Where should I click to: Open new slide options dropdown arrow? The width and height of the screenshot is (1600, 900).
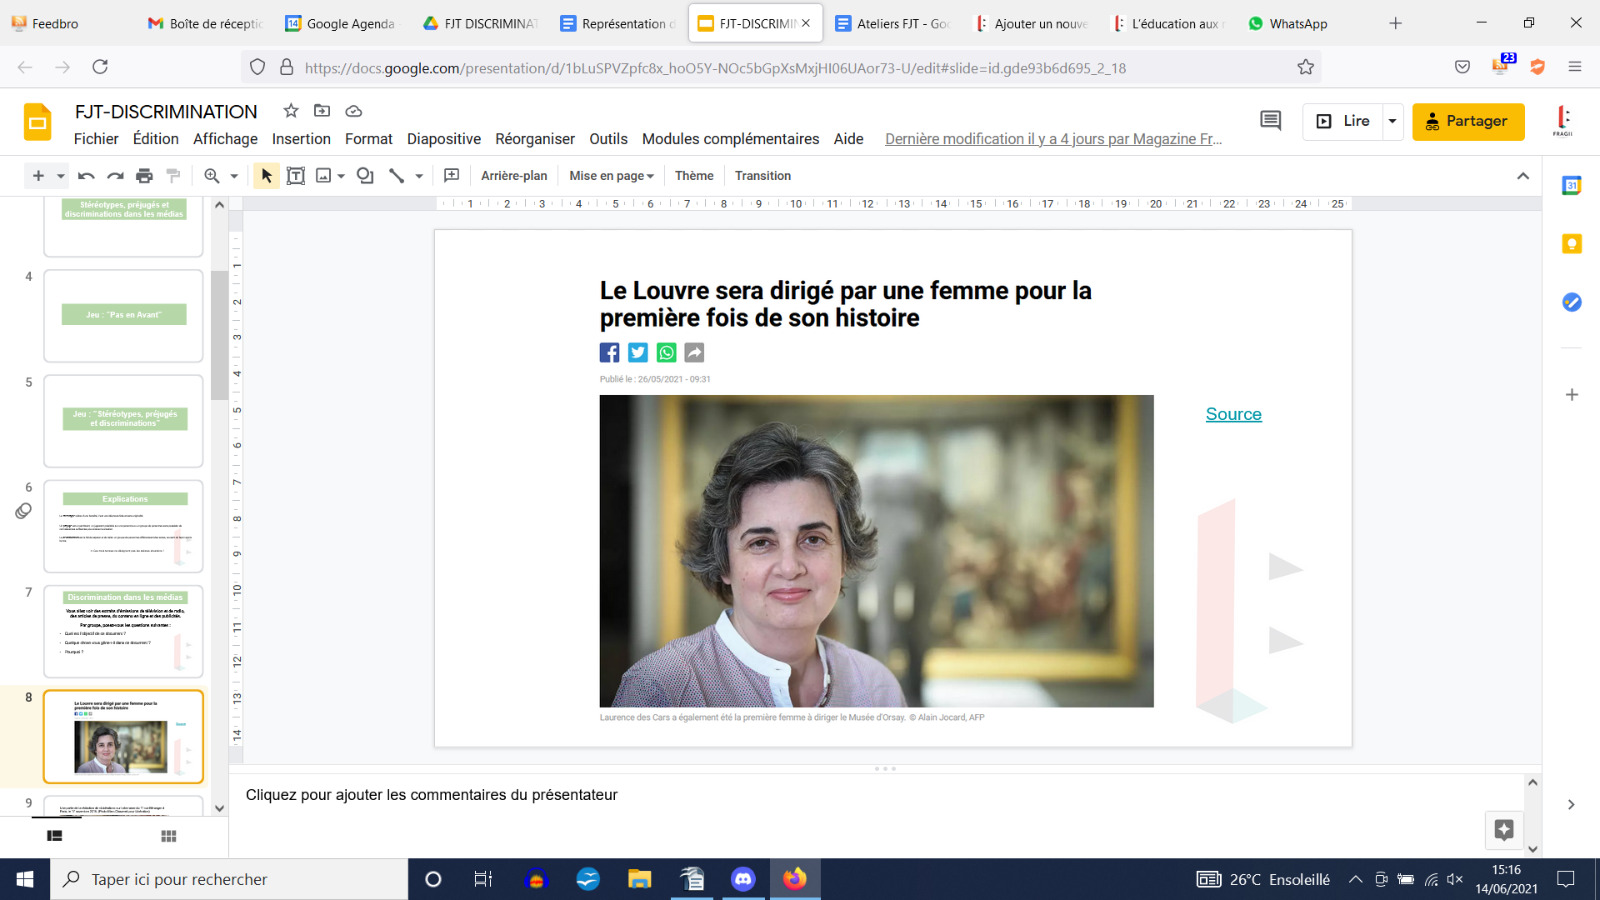coord(61,176)
